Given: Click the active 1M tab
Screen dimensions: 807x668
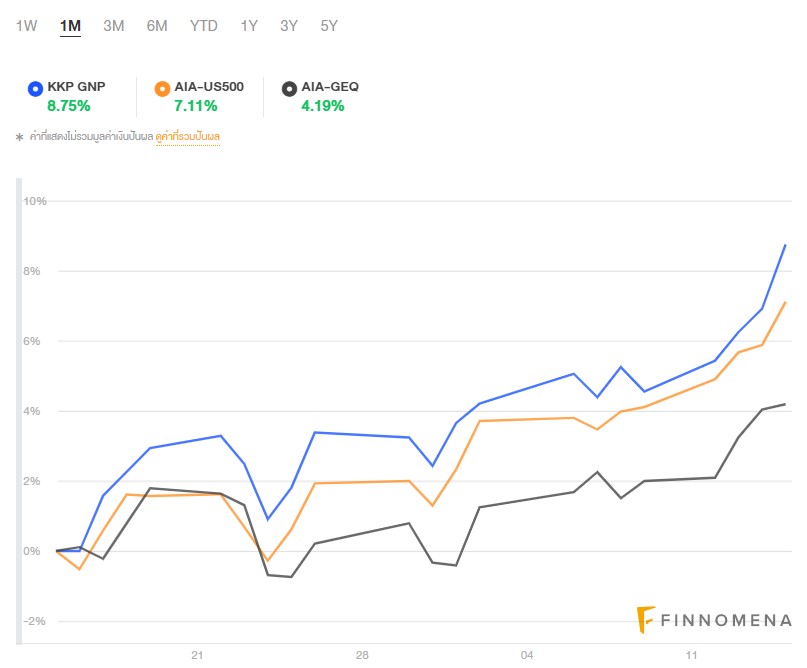Looking at the screenshot, I should click(70, 26).
